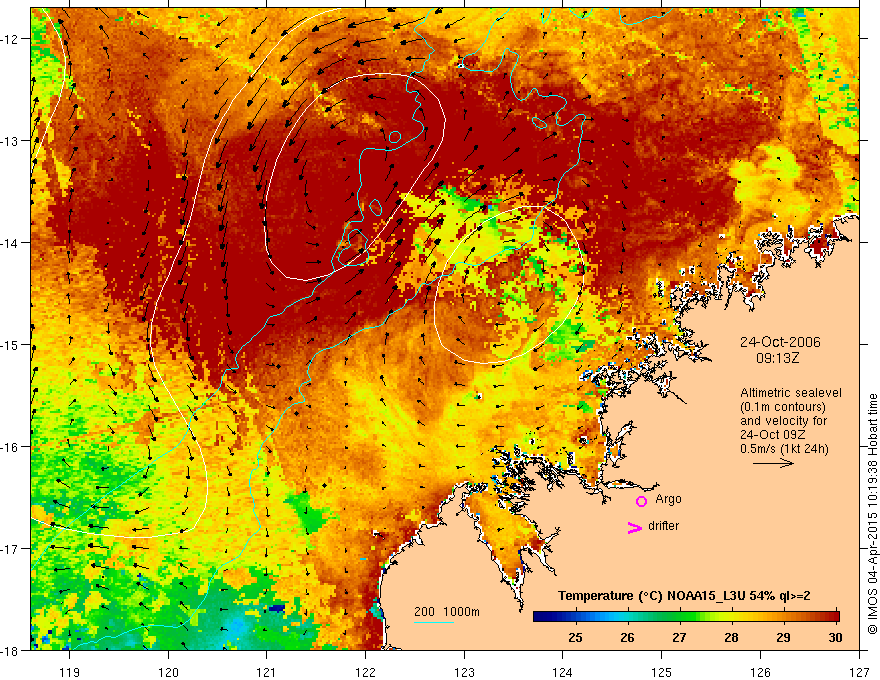
Task: Click the colorbar value 29
Action: (783, 638)
